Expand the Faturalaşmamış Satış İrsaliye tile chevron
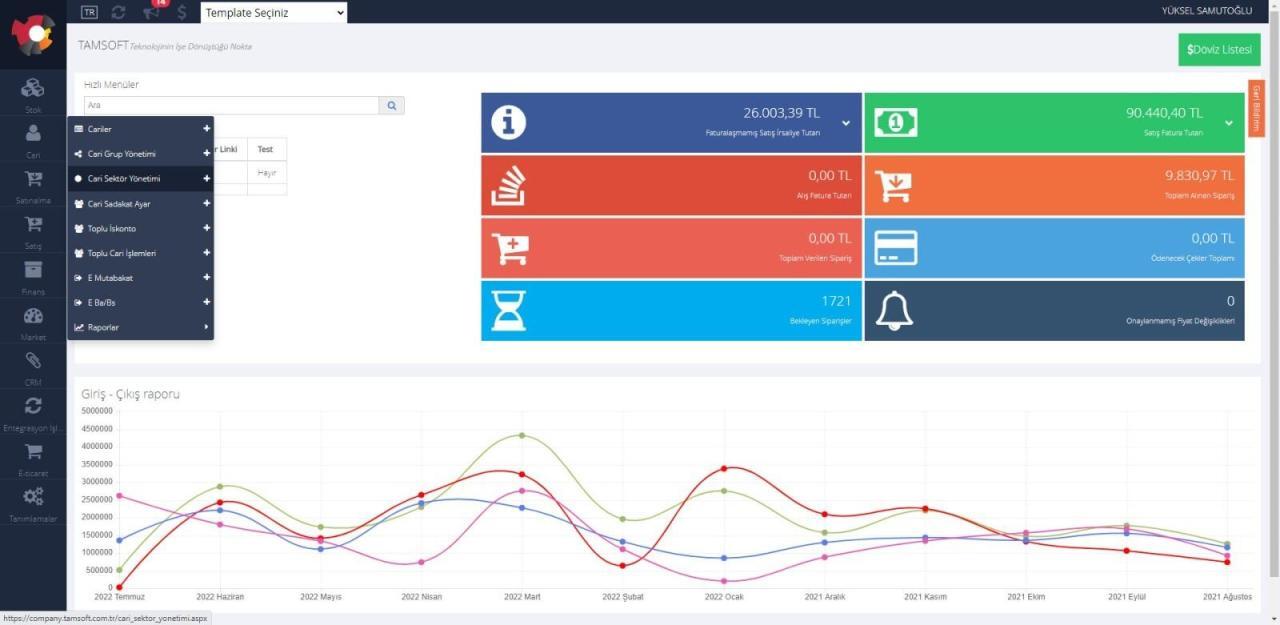Screen dimensions: 1280x625 click(x=845, y=123)
